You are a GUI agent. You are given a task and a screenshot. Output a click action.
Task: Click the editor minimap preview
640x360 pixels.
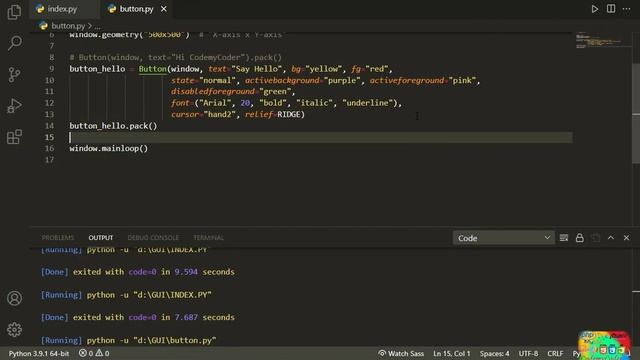(603, 41)
